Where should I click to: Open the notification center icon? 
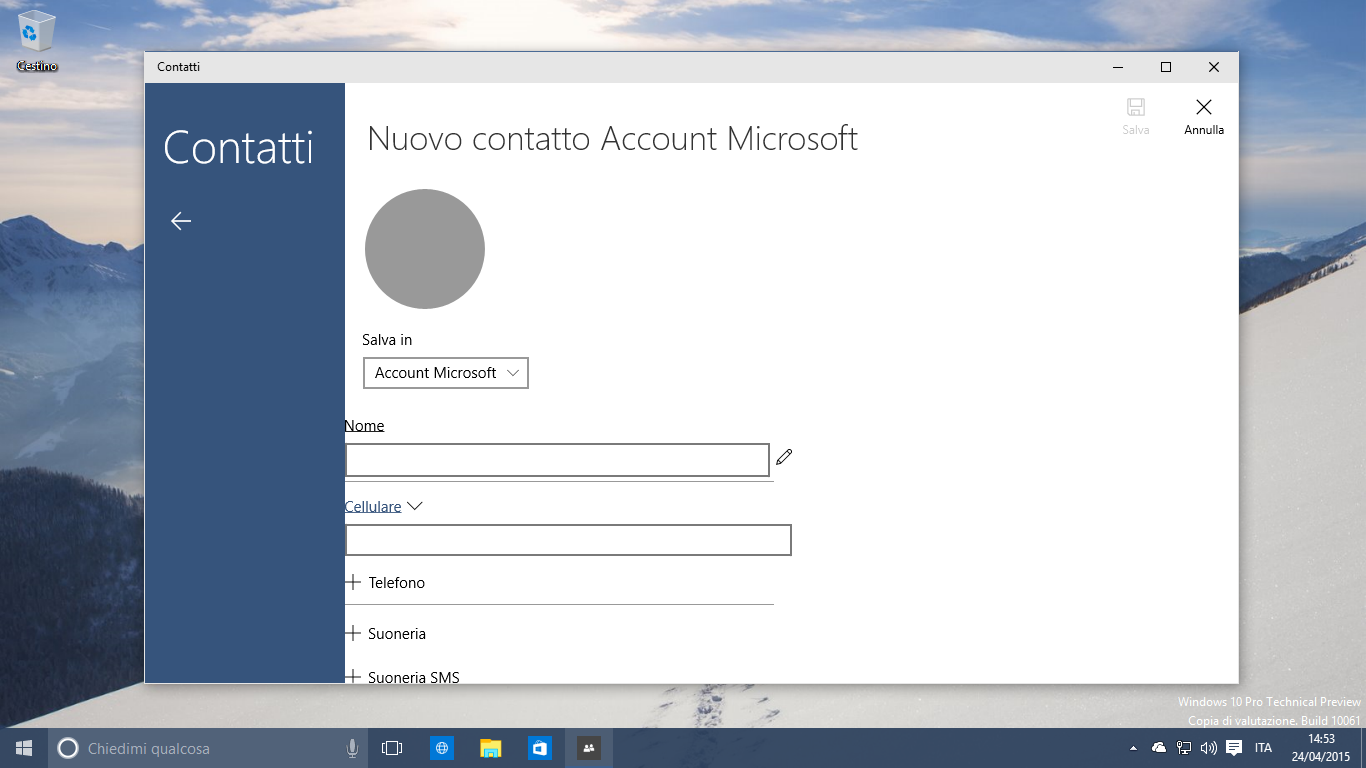click(x=1234, y=748)
